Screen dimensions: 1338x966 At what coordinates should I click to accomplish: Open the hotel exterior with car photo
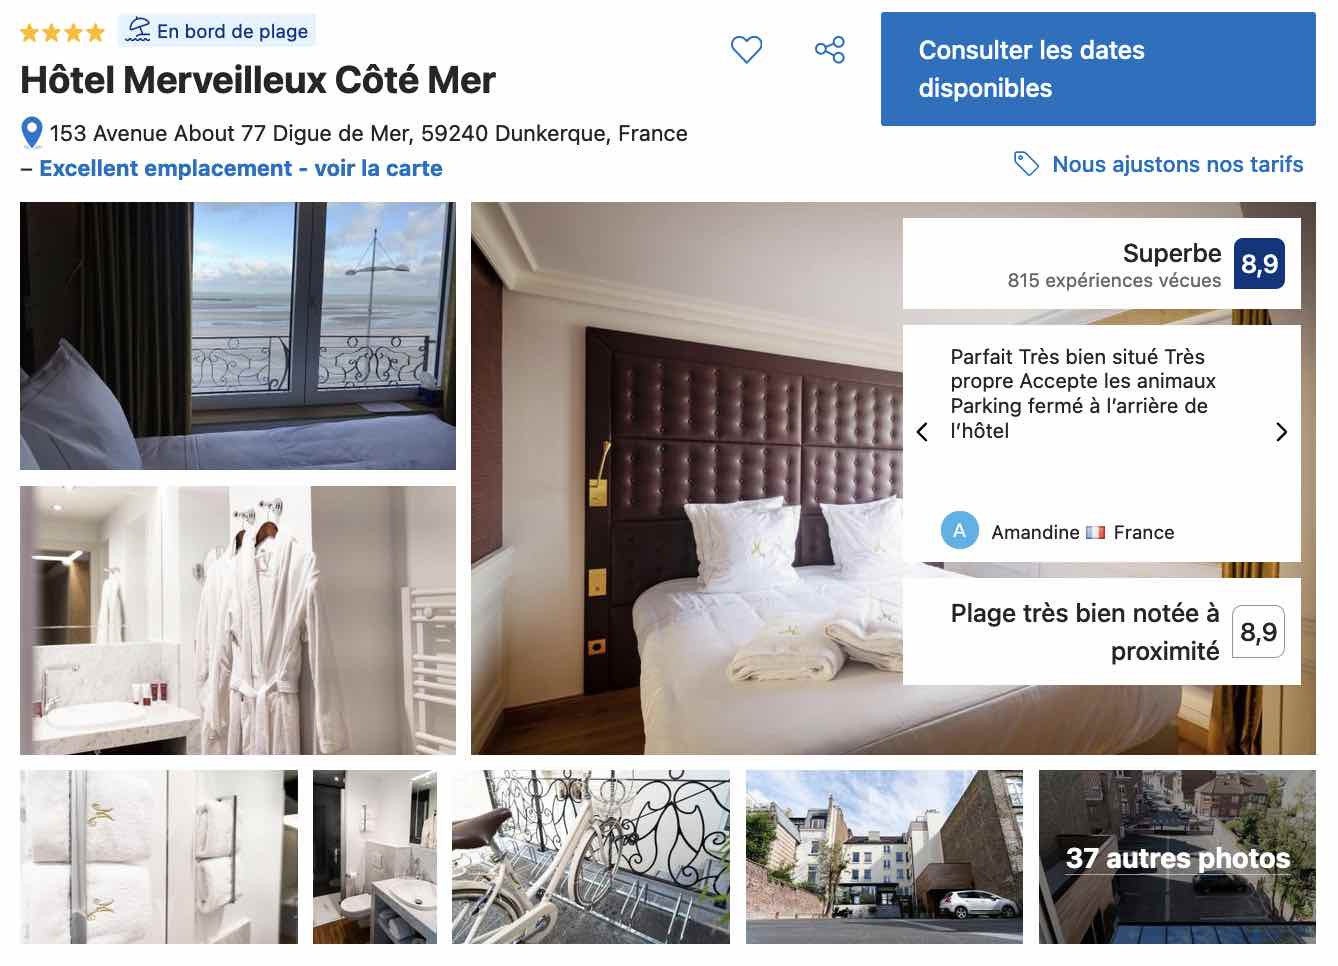click(x=884, y=857)
